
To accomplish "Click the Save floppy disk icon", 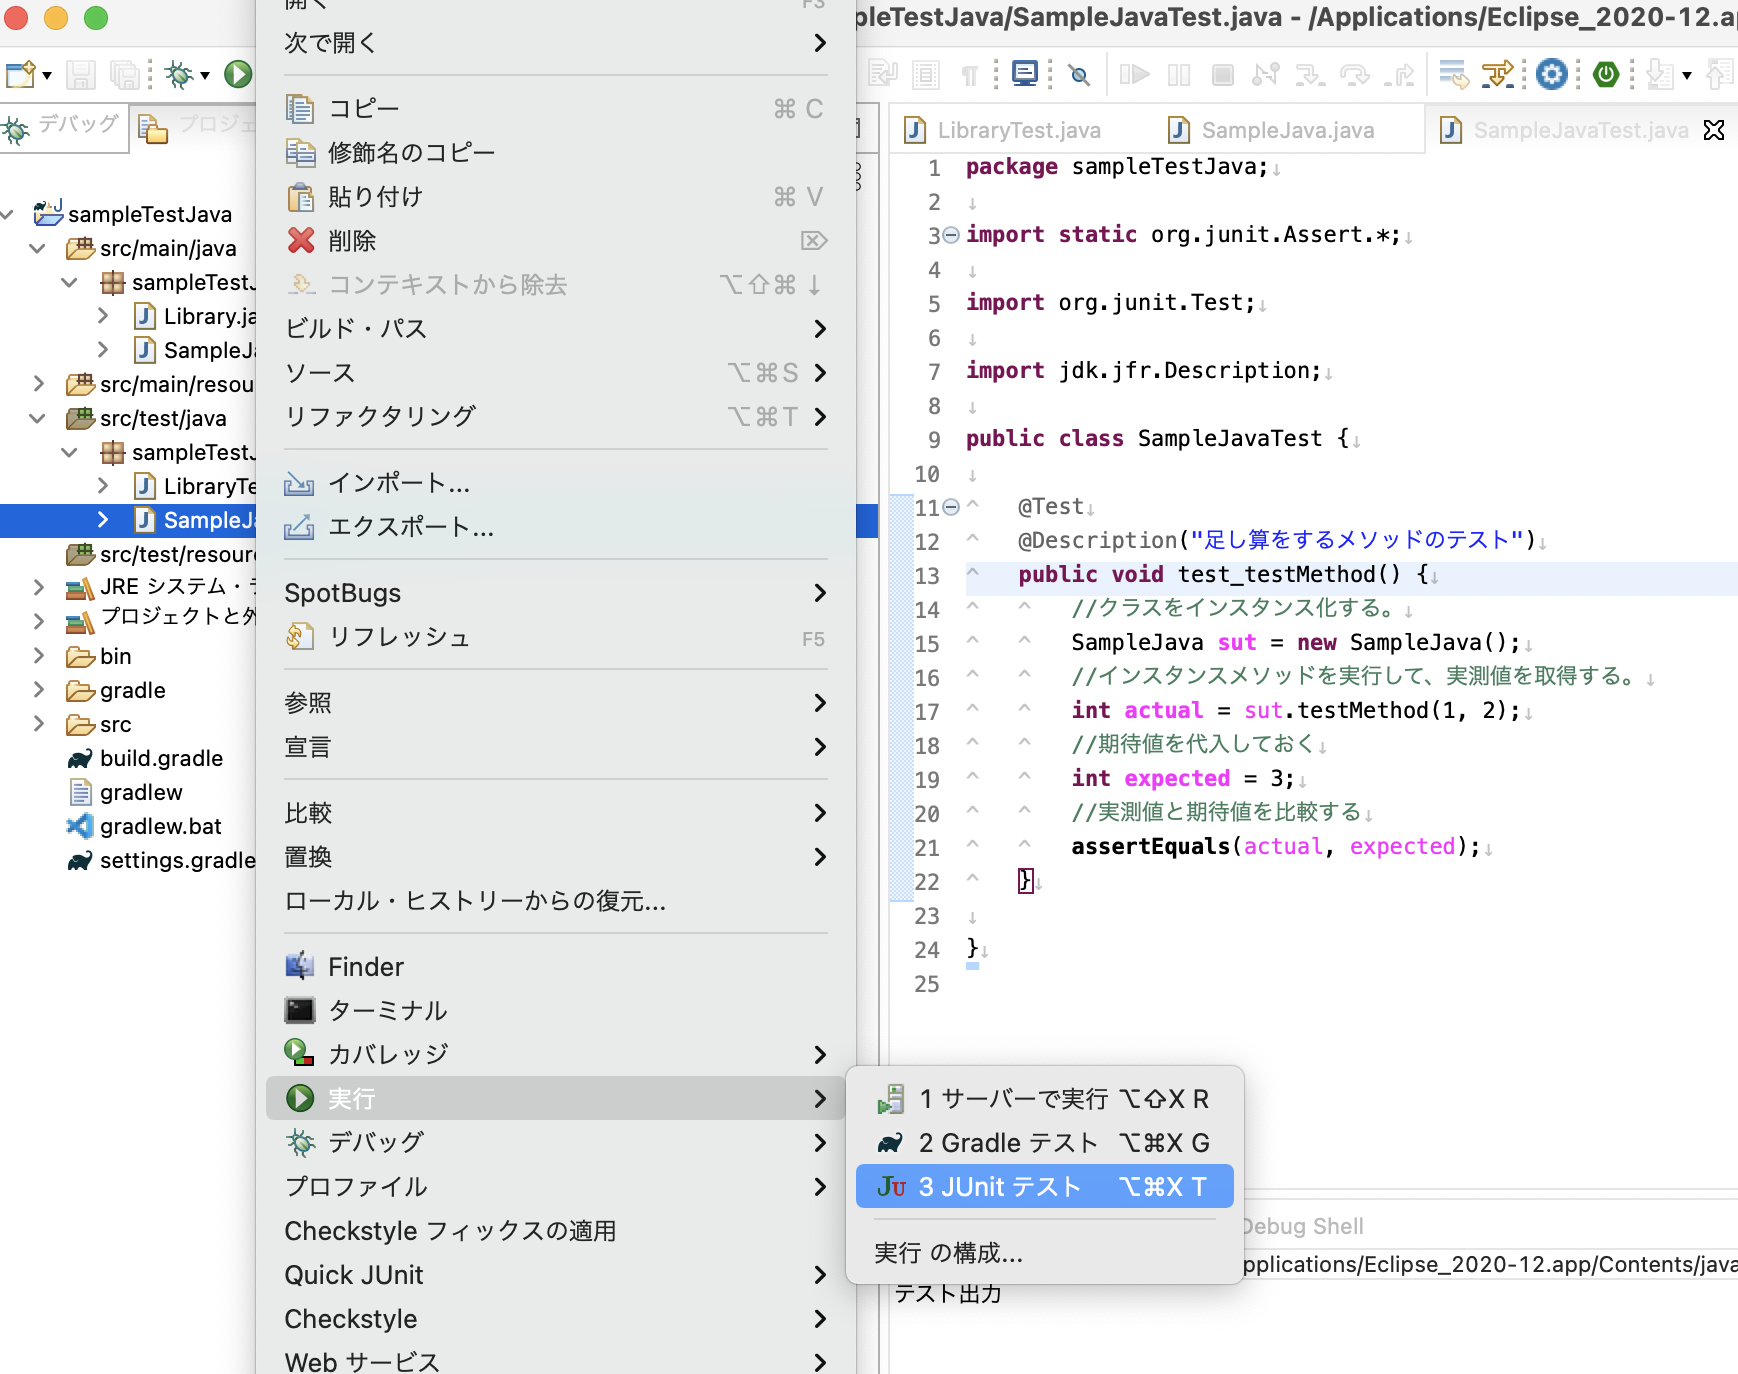I will tap(81, 74).
